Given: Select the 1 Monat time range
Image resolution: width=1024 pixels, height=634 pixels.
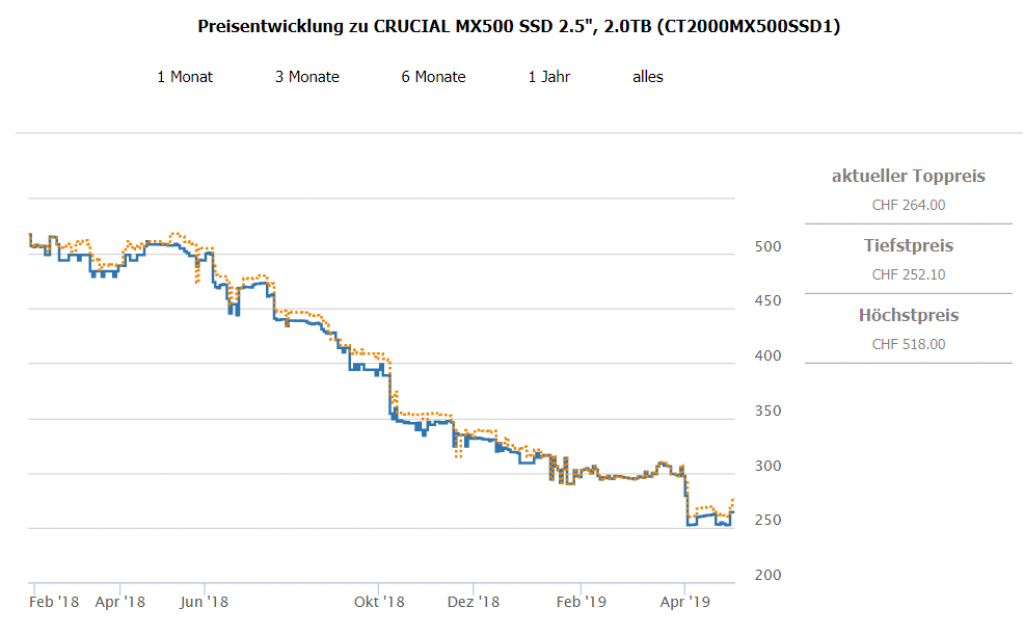Looking at the screenshot, I should click(x=185, y=77).
